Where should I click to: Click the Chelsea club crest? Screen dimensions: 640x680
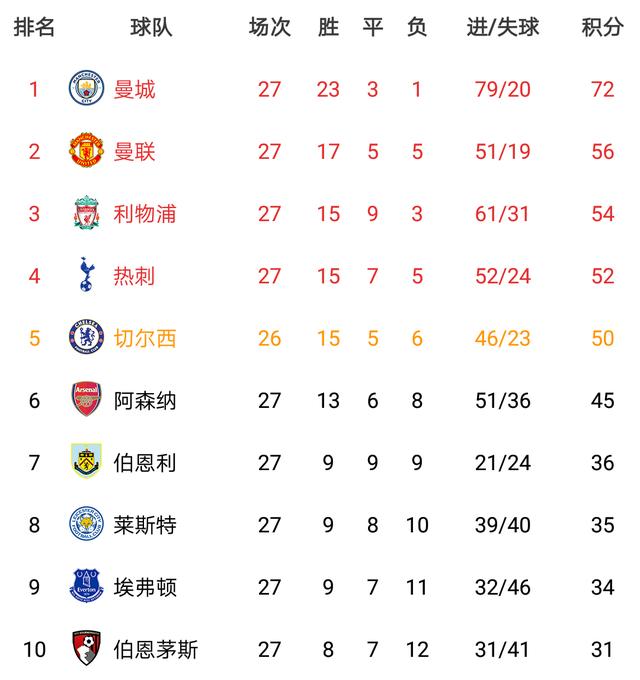point(85,337)
